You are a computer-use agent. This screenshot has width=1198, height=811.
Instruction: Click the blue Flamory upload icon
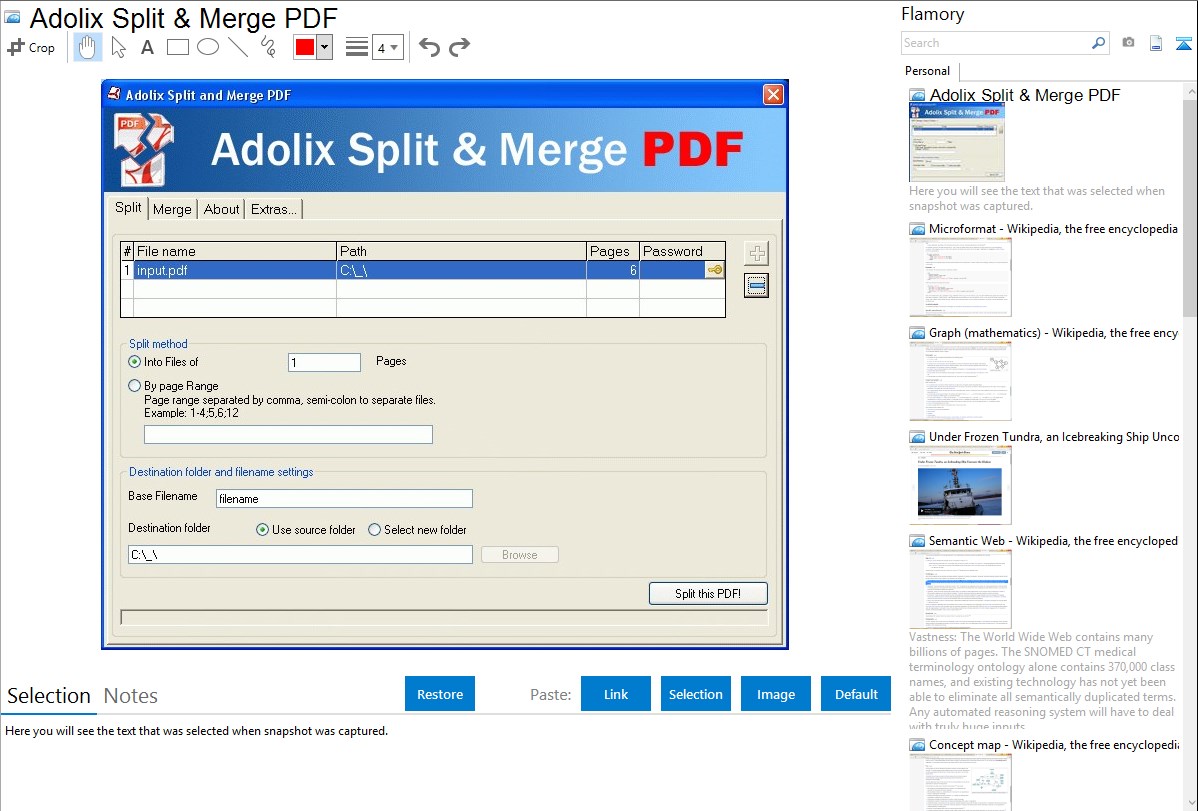[x=1183, y=43]
